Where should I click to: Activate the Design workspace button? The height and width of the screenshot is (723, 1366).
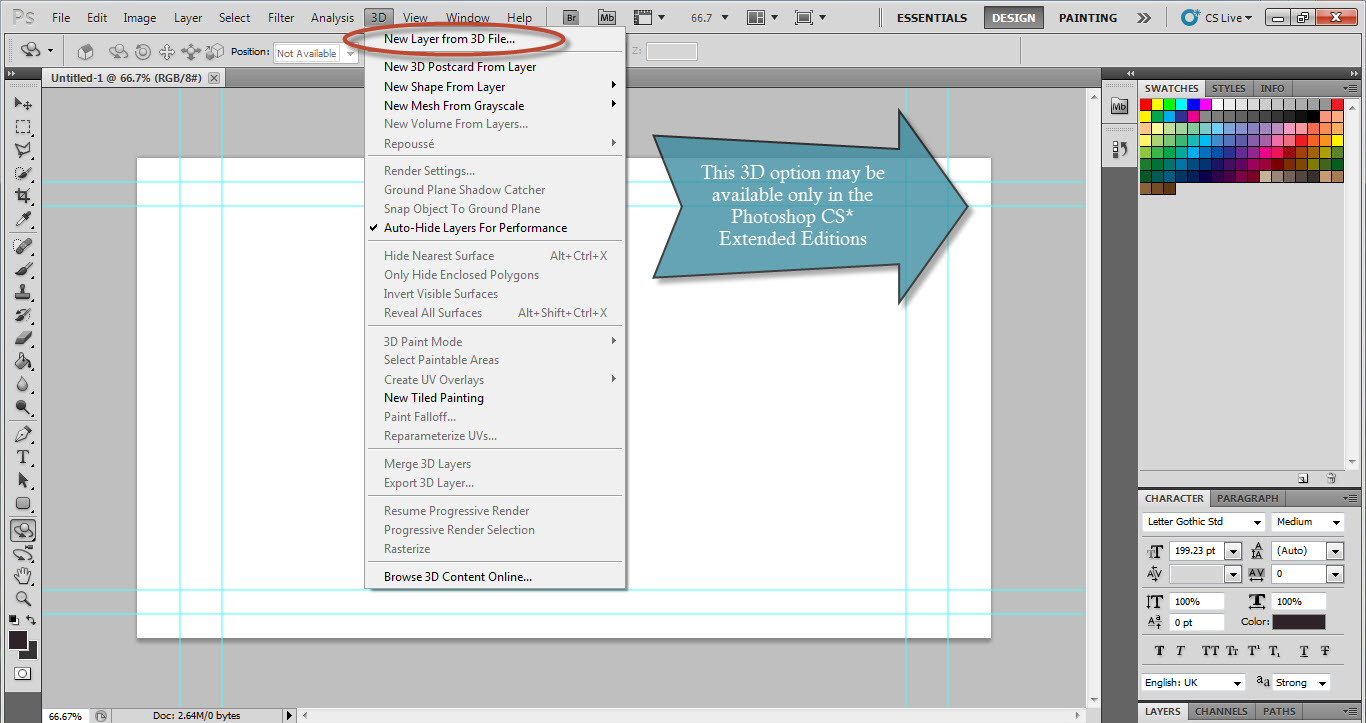pos(1013,18)
